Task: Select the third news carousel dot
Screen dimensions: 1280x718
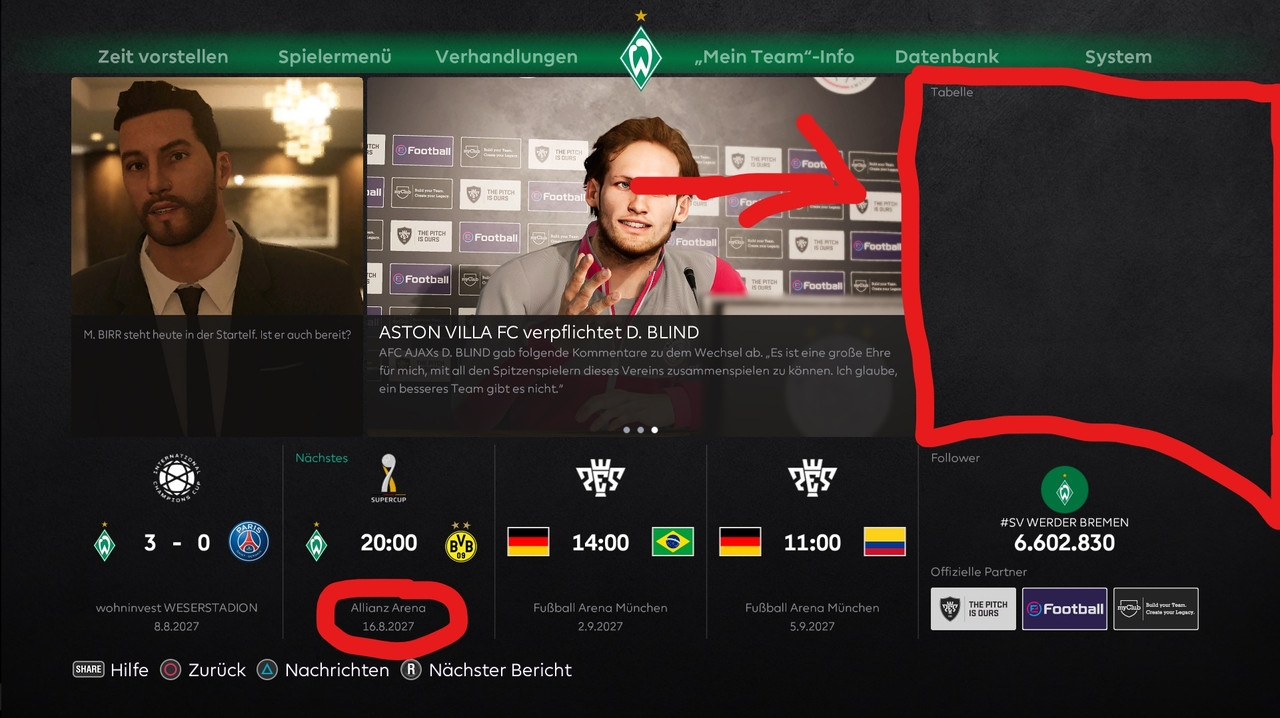Action: 655,430
